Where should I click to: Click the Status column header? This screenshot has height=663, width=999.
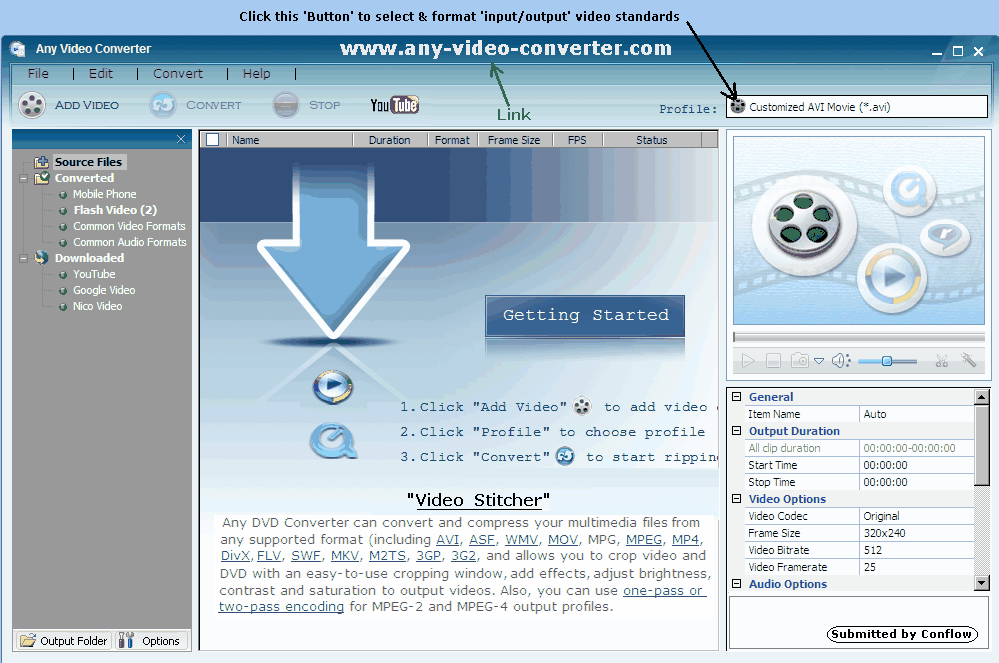652,139
